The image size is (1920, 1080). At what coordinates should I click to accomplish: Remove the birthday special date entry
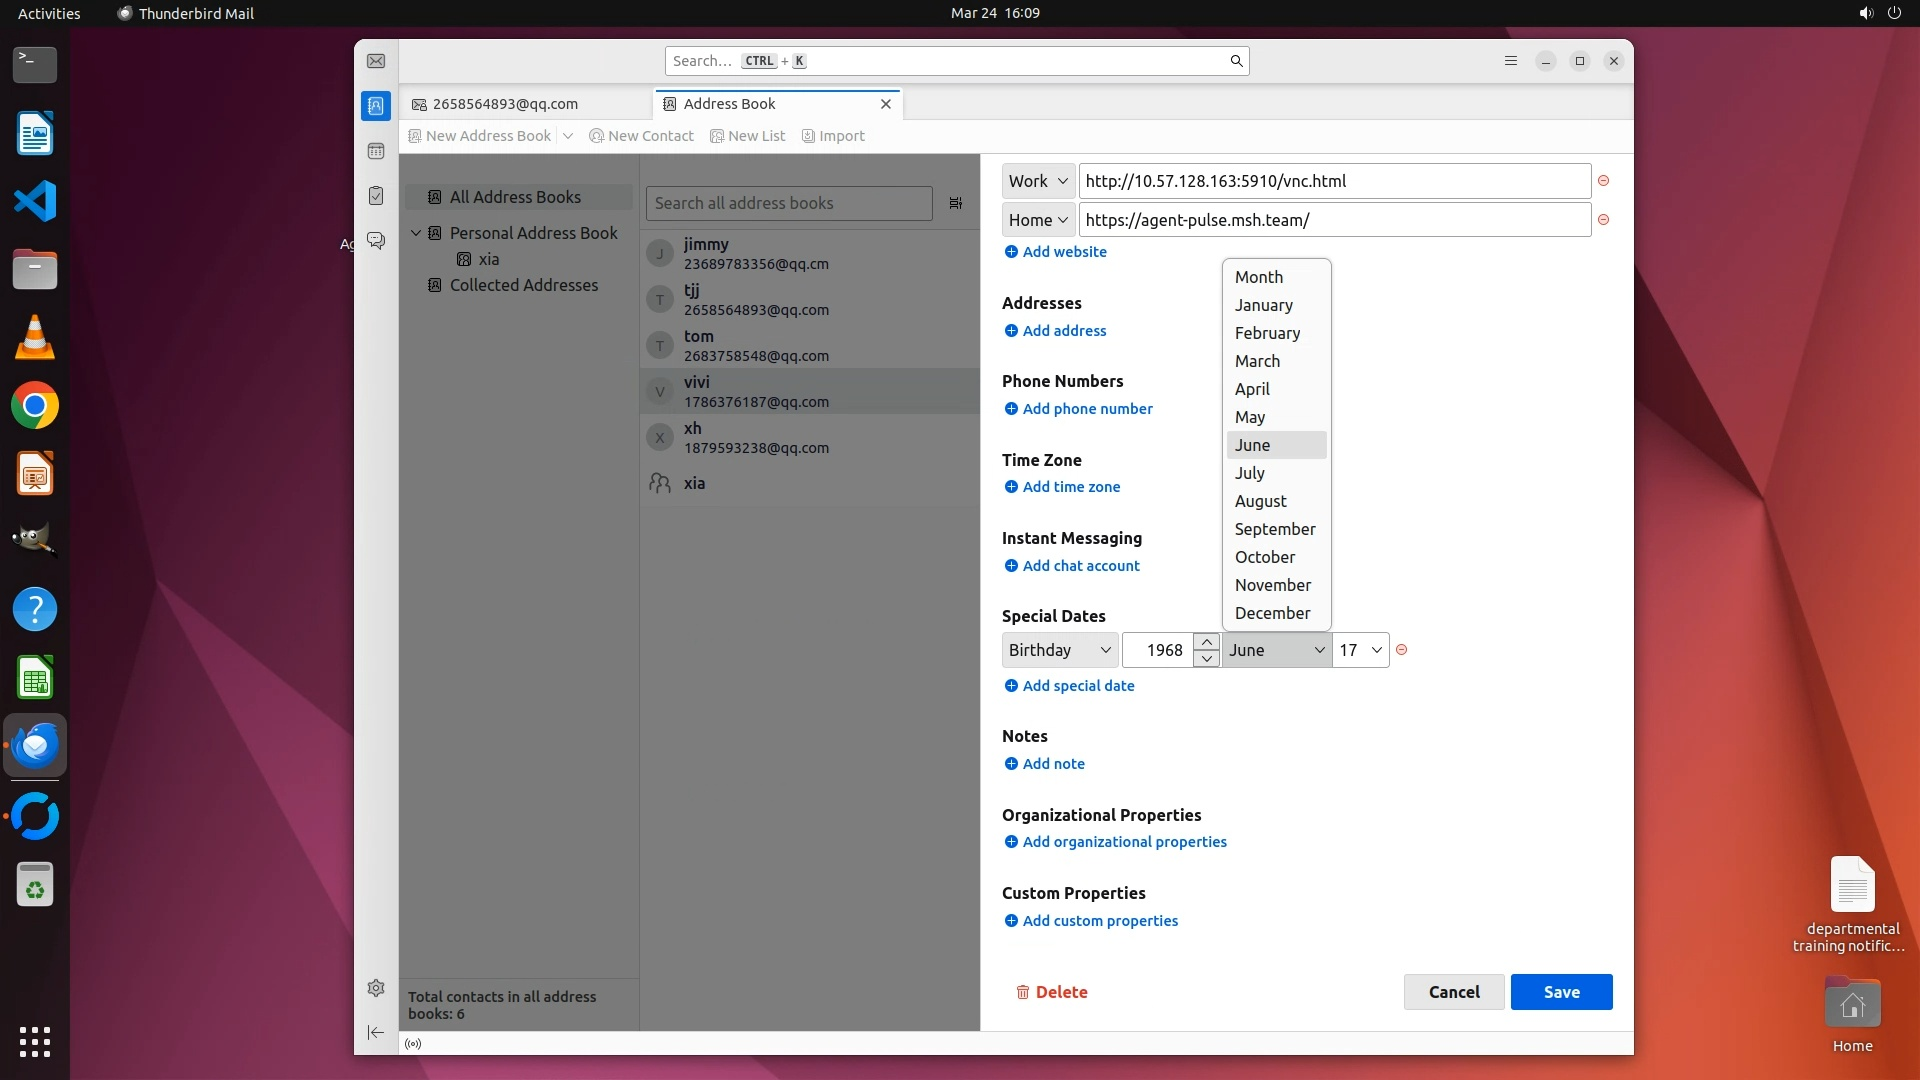click(x=1402, y=650)
